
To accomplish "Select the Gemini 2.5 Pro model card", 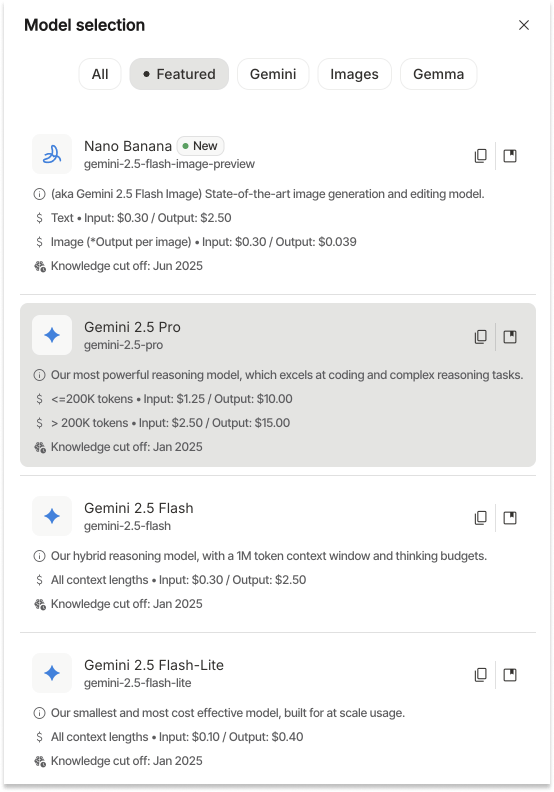I will [278, 385].
